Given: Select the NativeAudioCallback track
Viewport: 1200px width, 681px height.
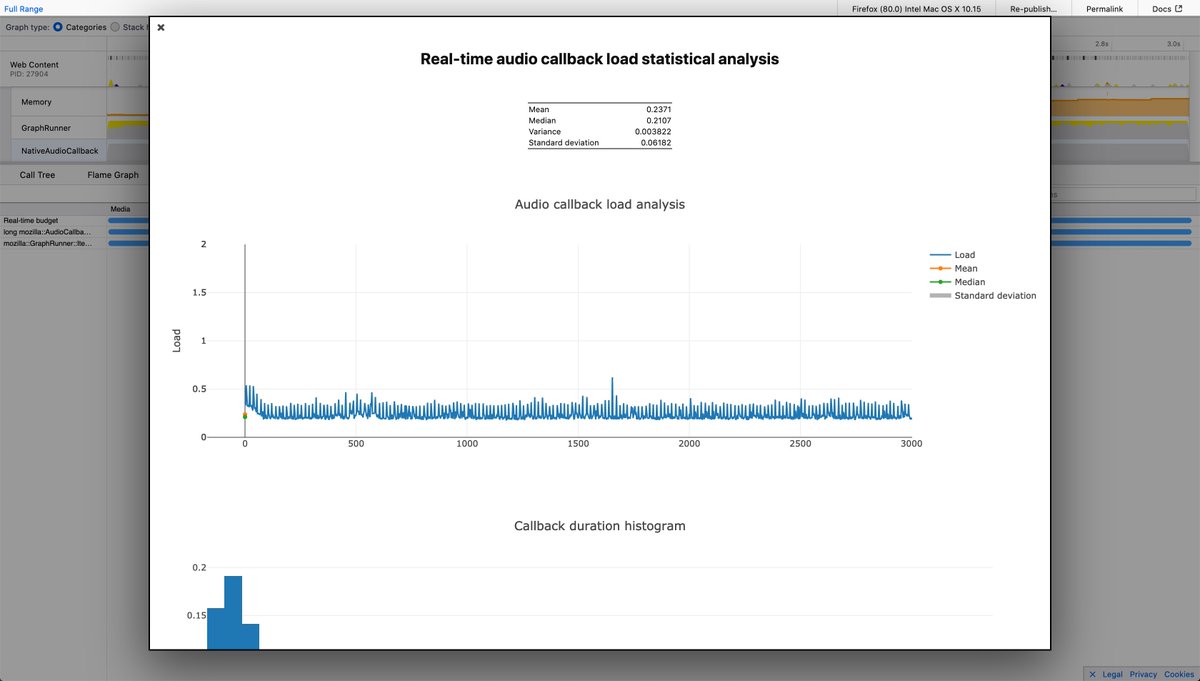Looking at the screenshot, I should [58, 151].
